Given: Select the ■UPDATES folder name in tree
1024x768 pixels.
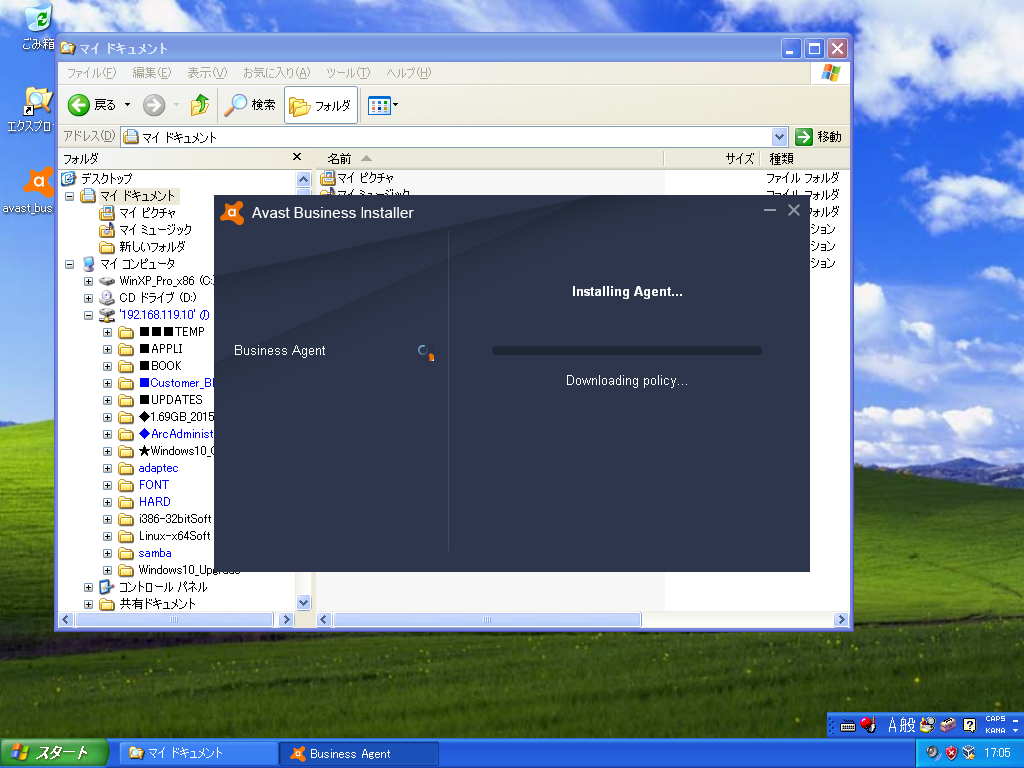Looking at the screenshot, I should tap(171, 400).
